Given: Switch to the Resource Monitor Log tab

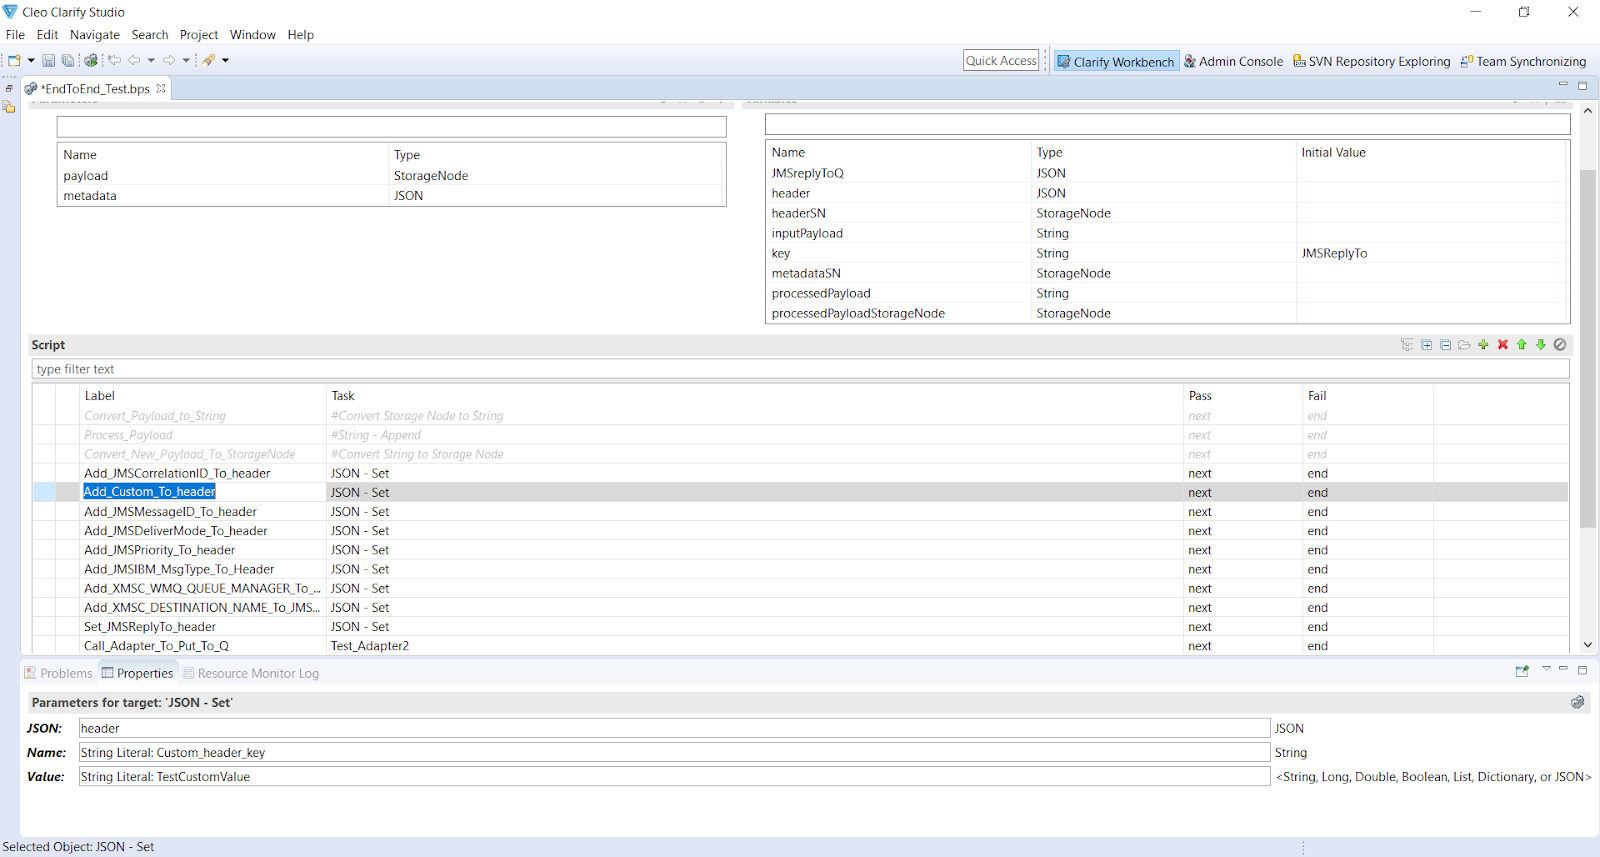Looking at the screenshot, I should coord(251,673).
